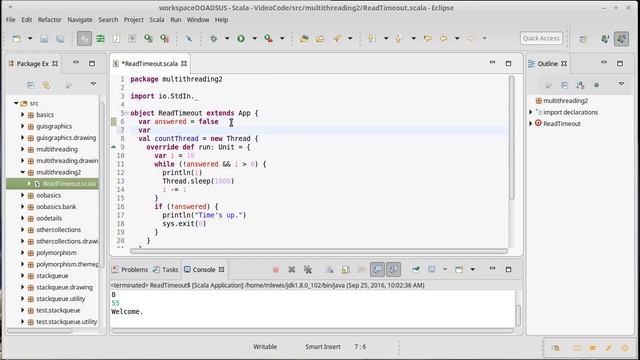Click the editor vertical scrollbar
The image size is (640, 360).
click(x=511, y=138)
